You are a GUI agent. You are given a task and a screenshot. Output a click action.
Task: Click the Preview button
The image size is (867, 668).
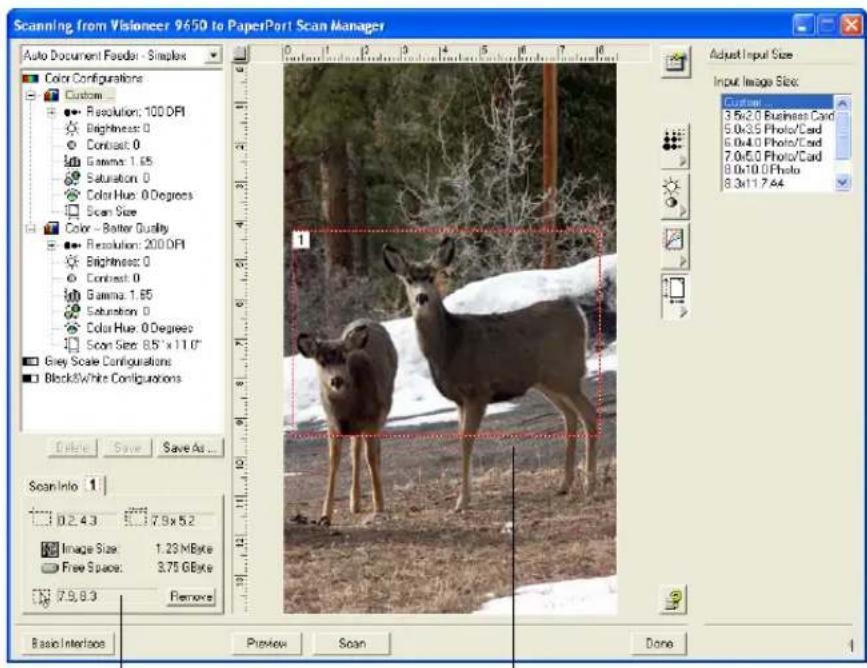click(267, 644)
